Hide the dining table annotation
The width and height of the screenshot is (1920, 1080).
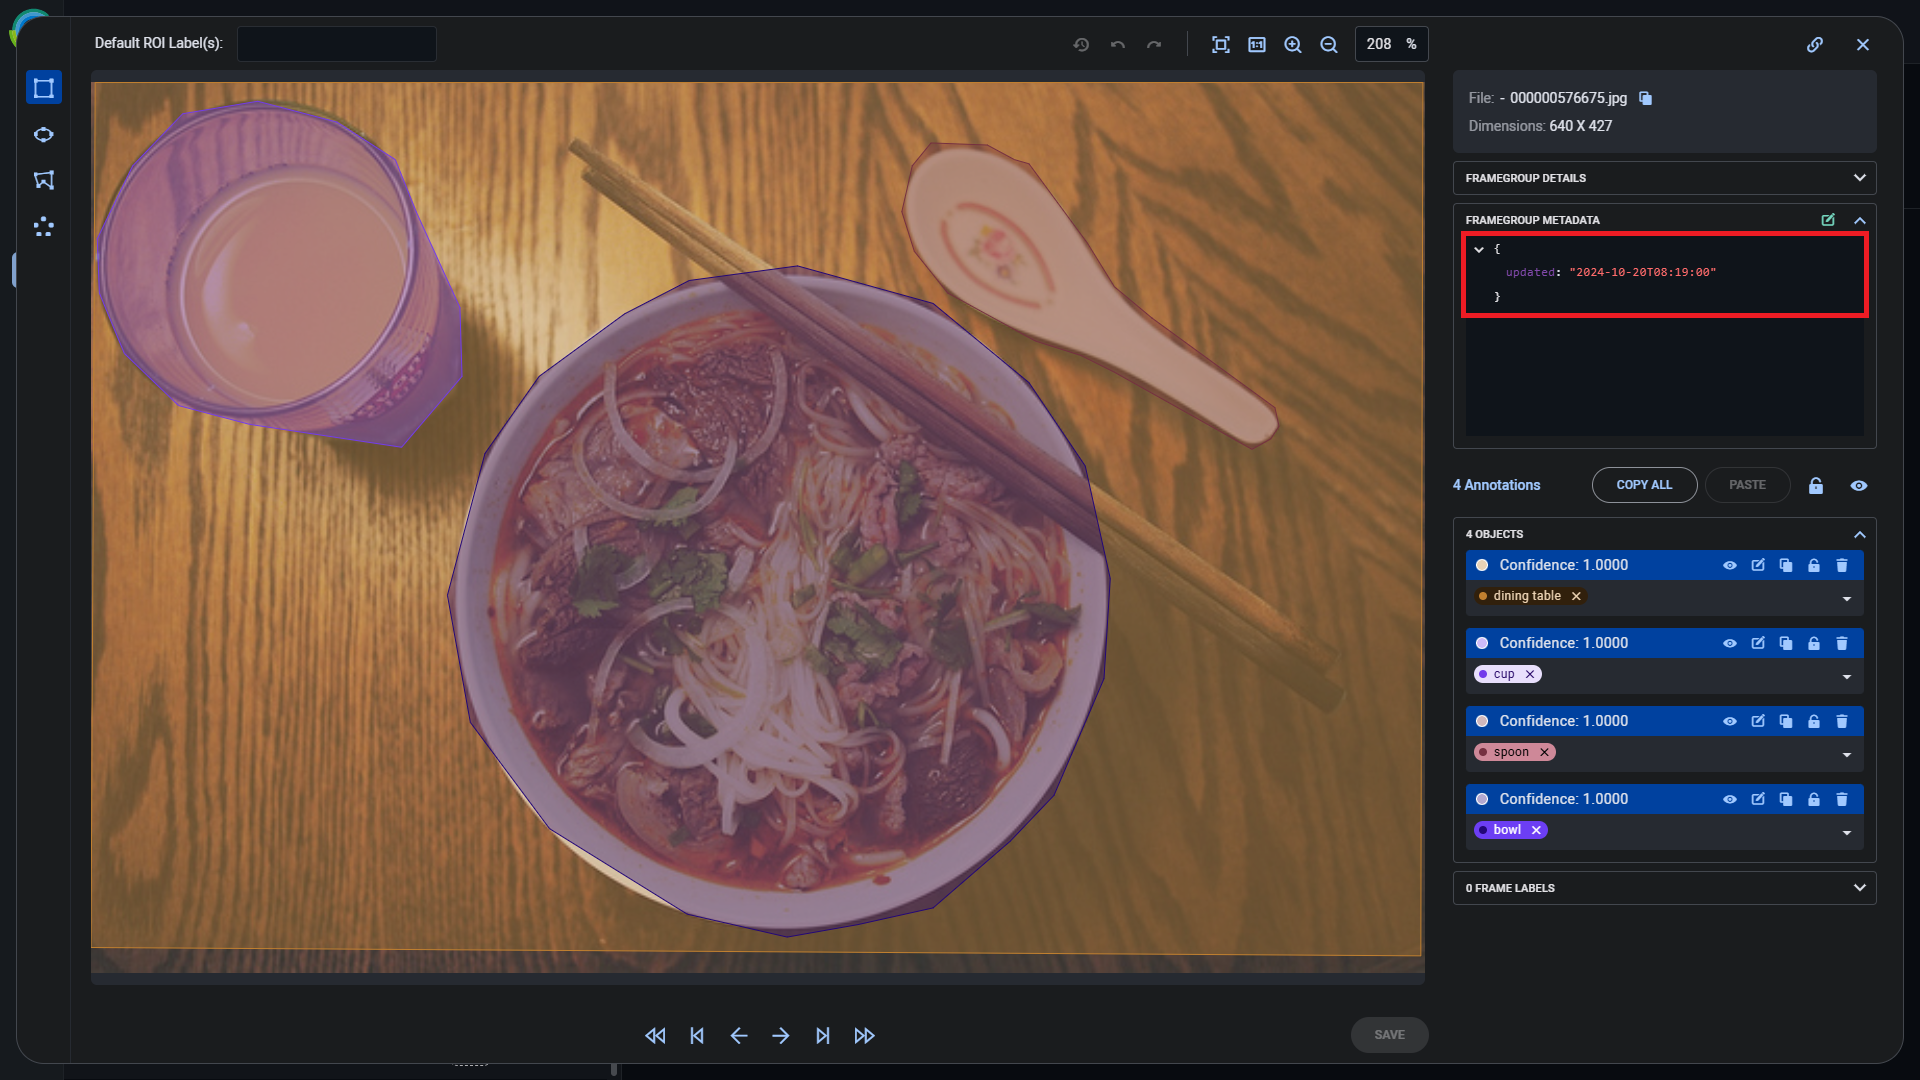click(x=1730, y=565)
